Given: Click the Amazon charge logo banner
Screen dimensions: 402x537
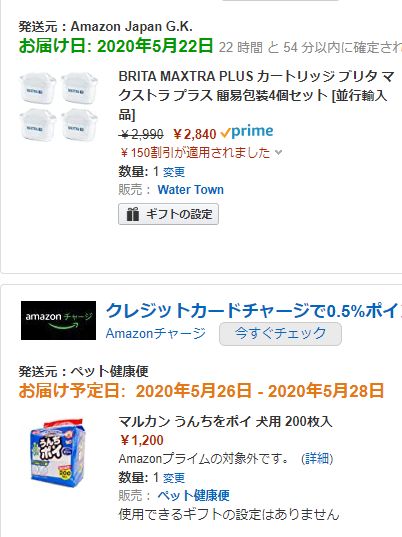Looking at the screenshot, I should [59, 320].
